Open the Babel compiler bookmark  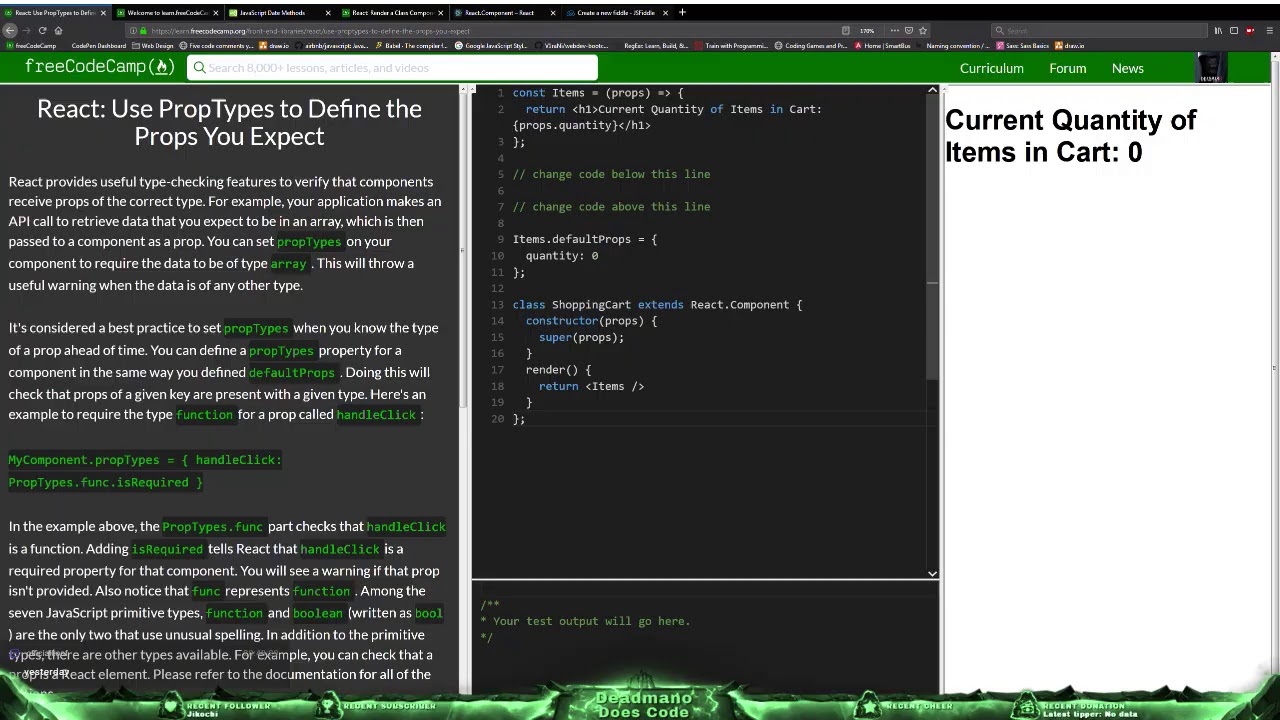(411, 46)
